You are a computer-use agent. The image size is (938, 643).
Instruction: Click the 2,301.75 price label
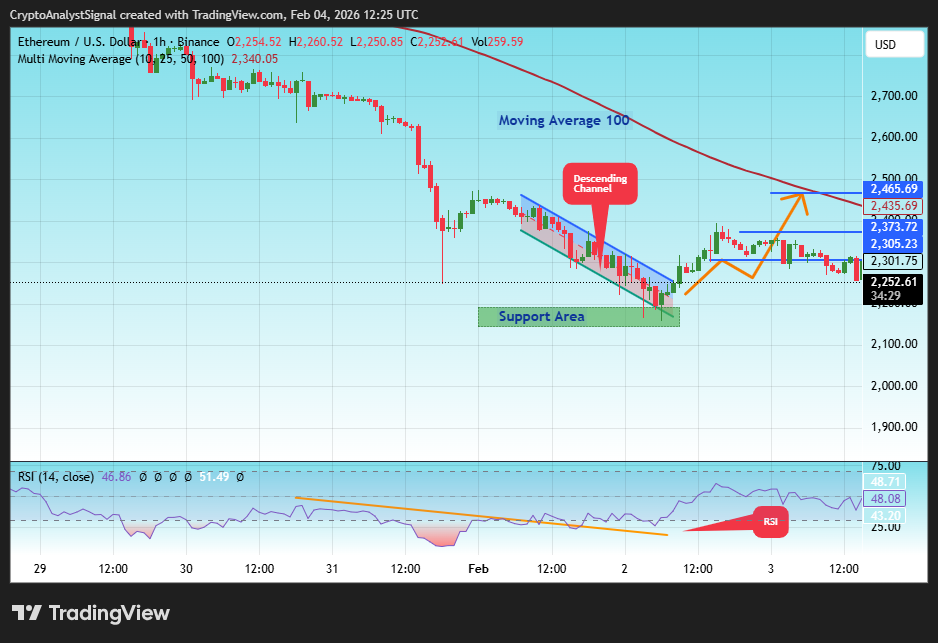point(894,261)
